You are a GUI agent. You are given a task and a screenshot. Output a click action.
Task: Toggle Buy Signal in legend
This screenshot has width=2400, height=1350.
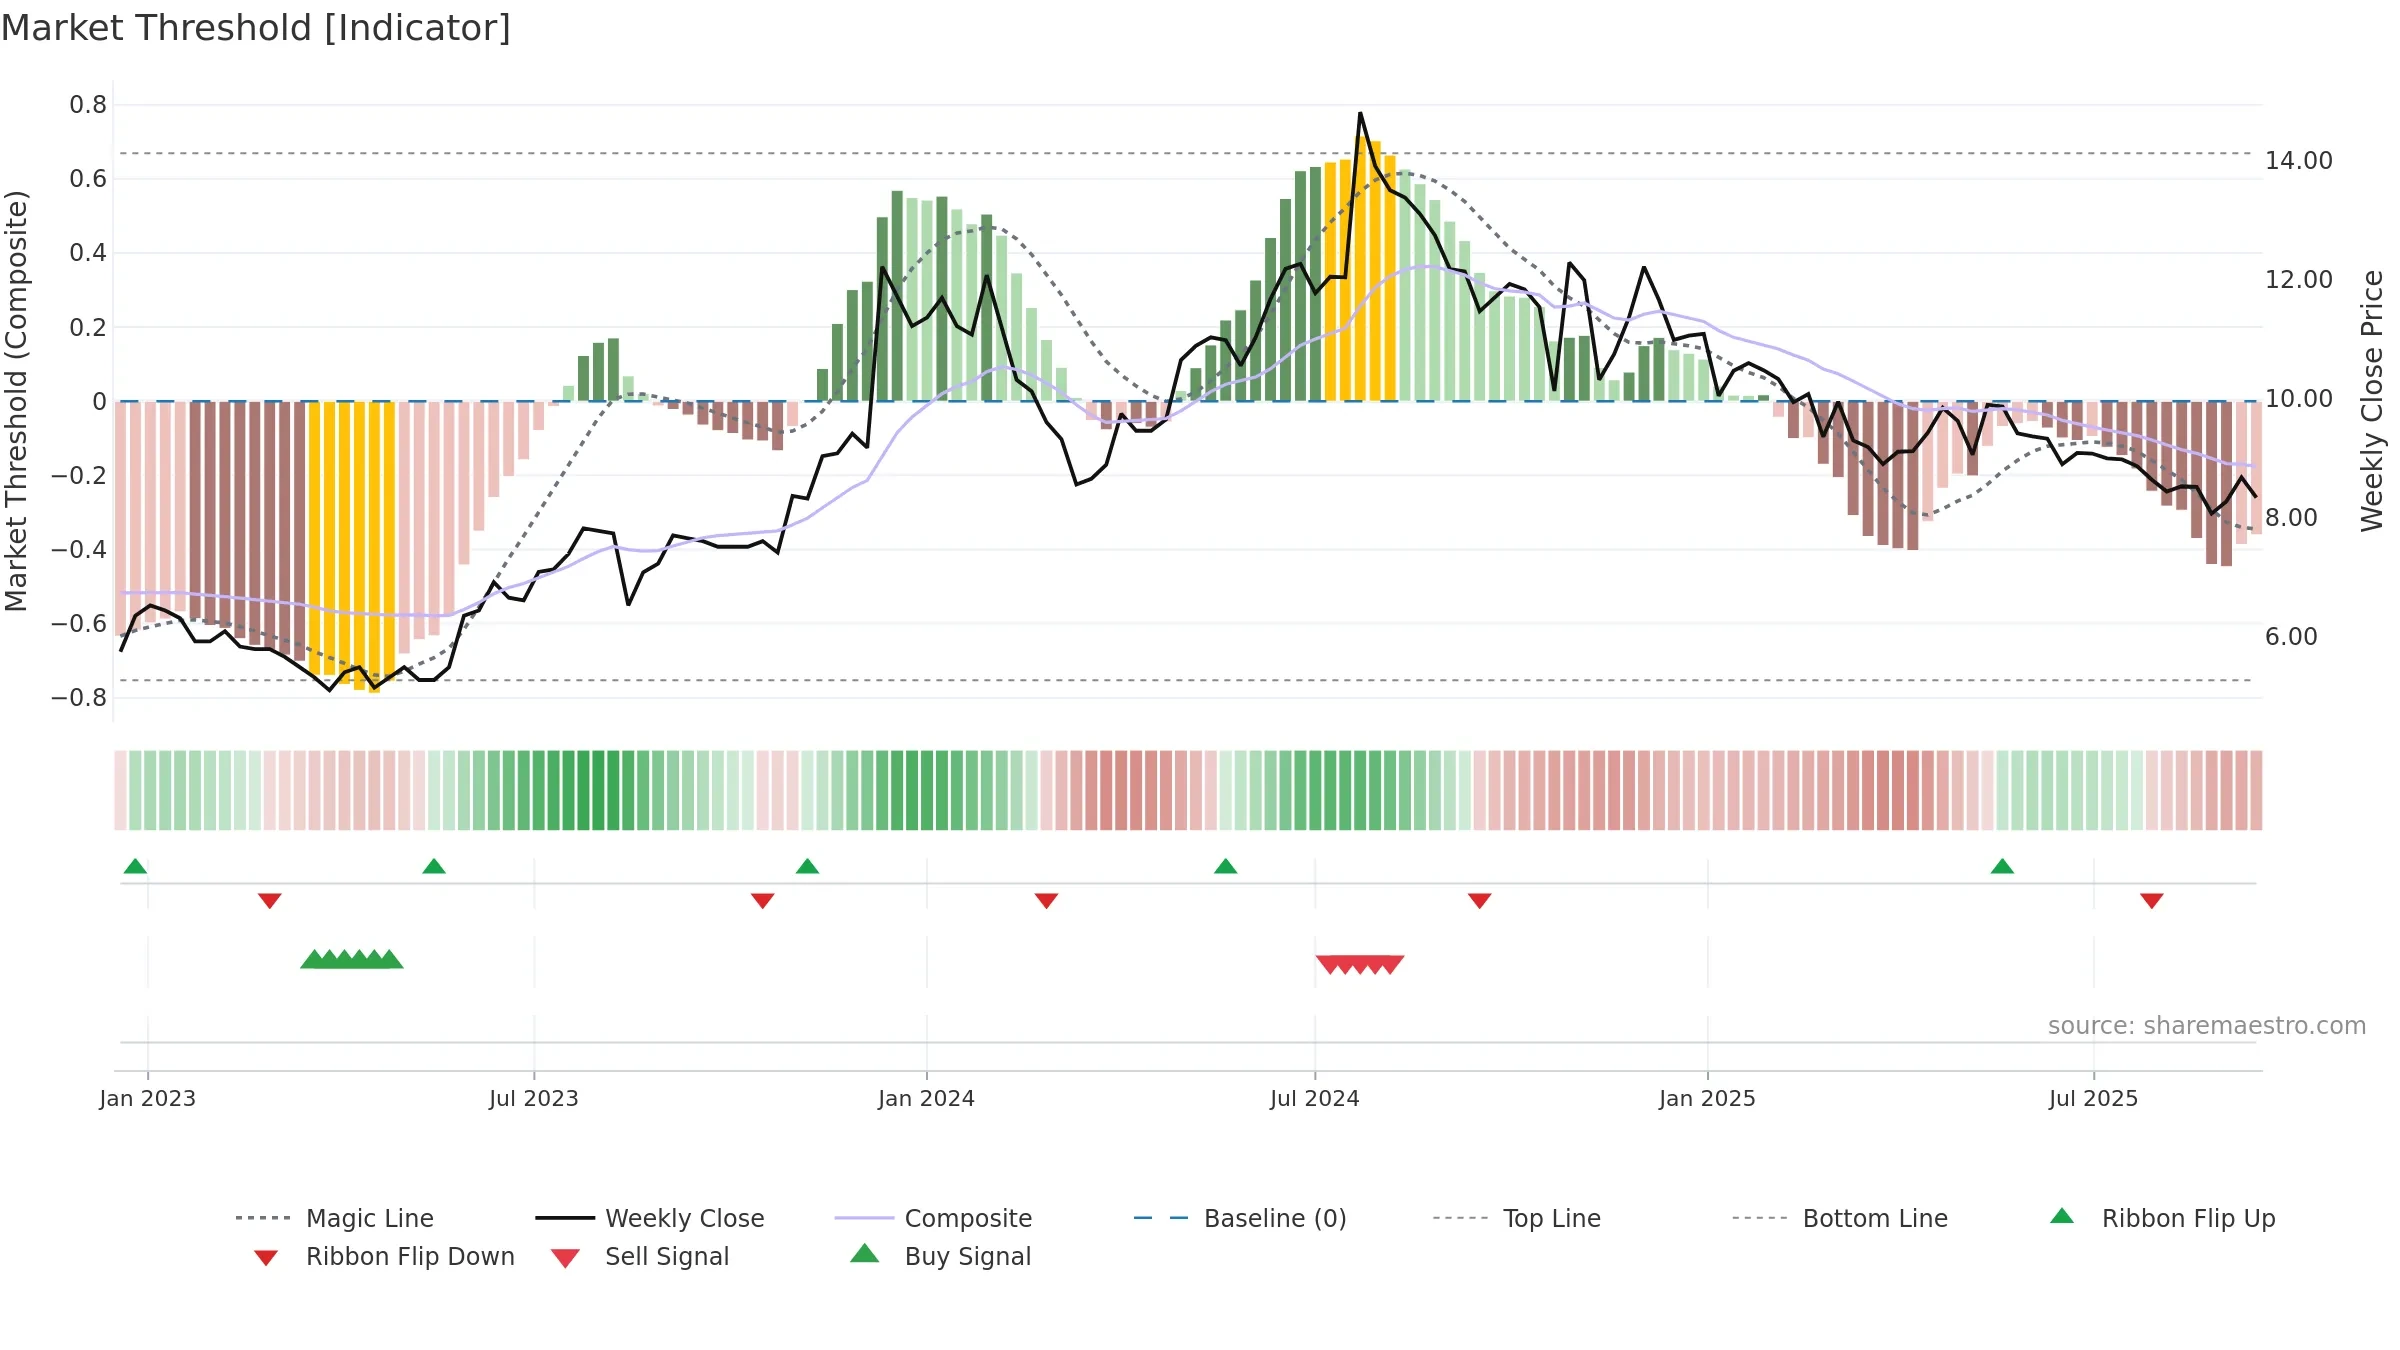(x=940, y=1256)
